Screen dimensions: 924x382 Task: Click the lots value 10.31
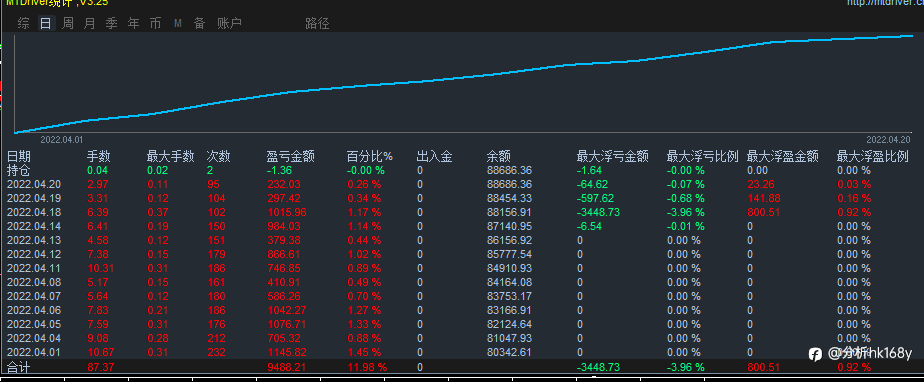point(101,268)
